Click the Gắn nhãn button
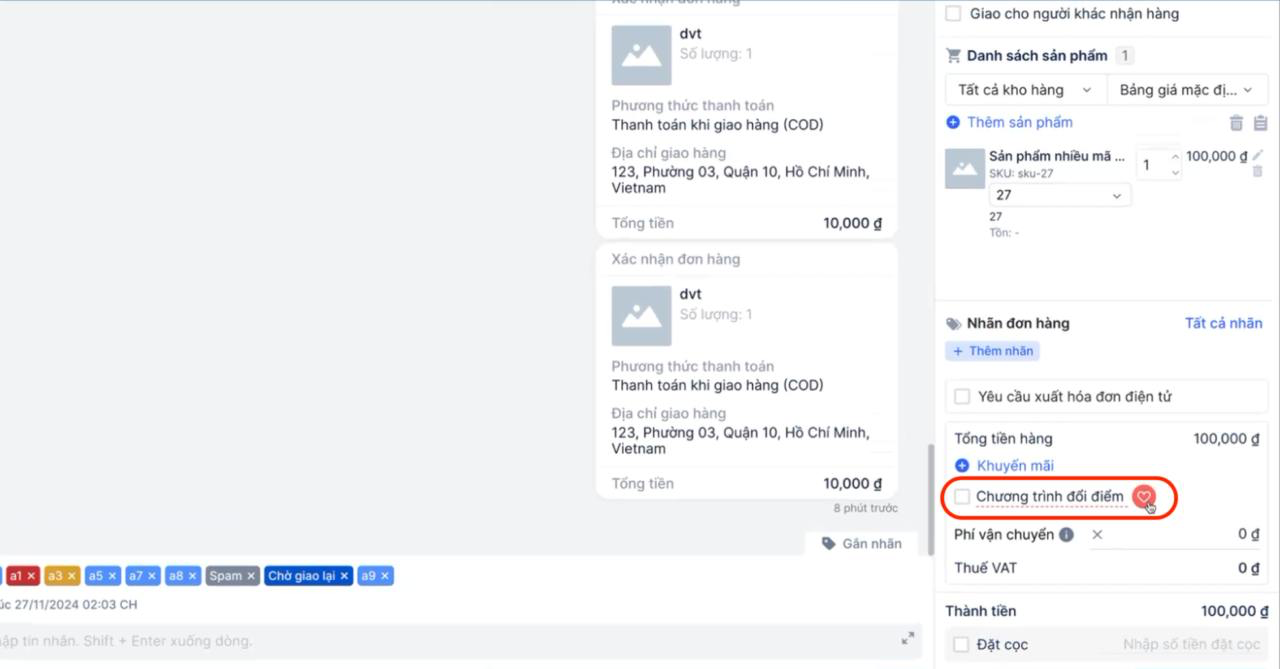 coord(861,544)
